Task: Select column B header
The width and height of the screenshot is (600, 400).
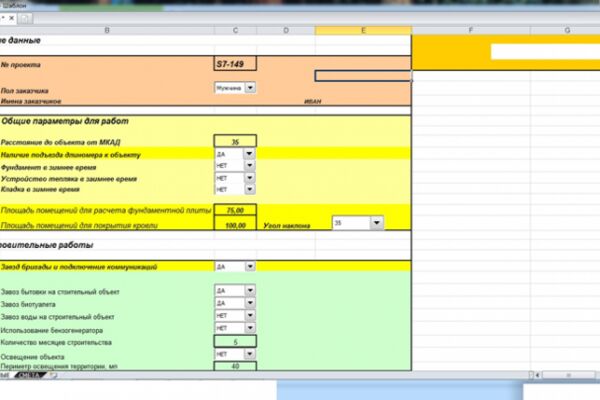Action: 107,30
